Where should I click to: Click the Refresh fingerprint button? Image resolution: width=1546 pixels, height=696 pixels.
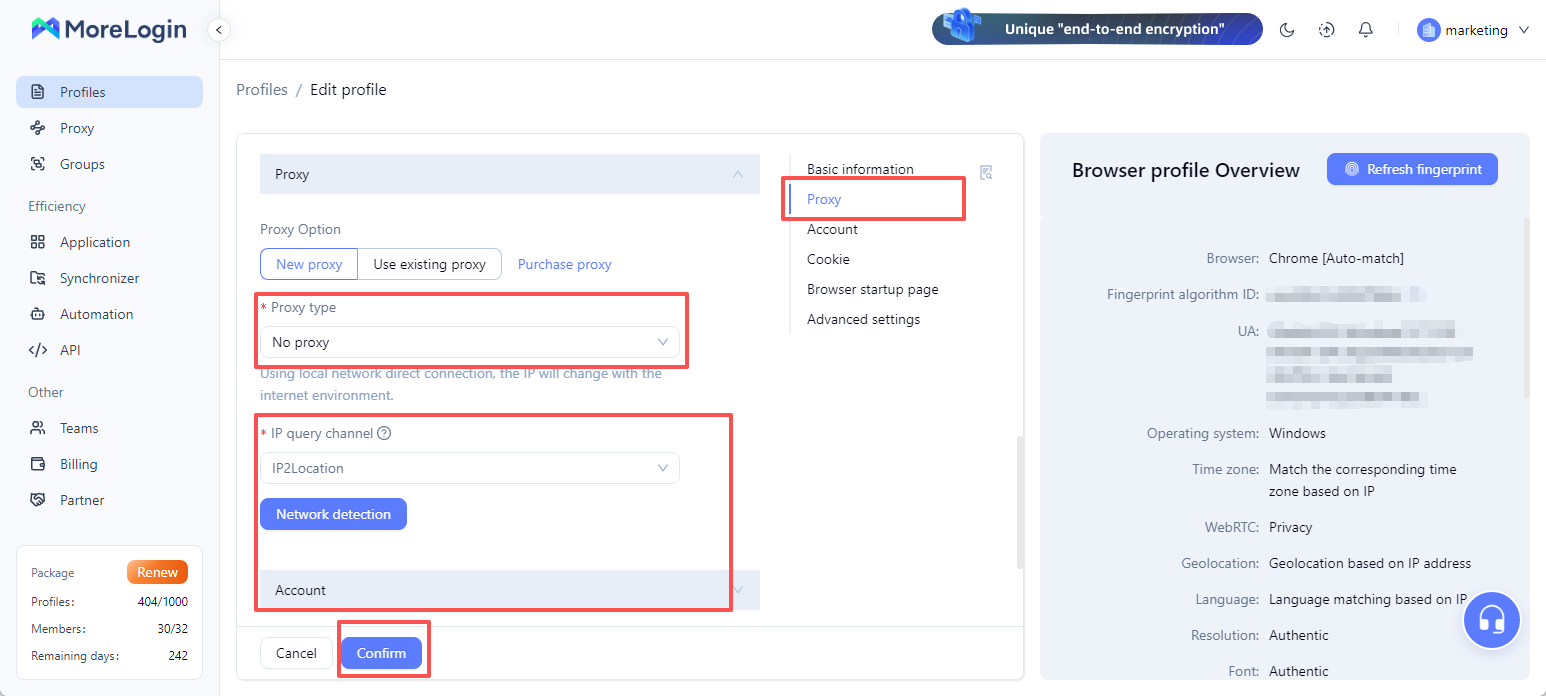point(1412,169)
